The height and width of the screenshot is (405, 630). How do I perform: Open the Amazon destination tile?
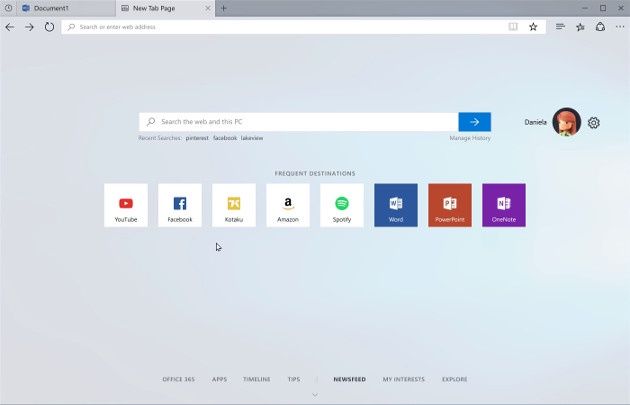click(288, 205)
